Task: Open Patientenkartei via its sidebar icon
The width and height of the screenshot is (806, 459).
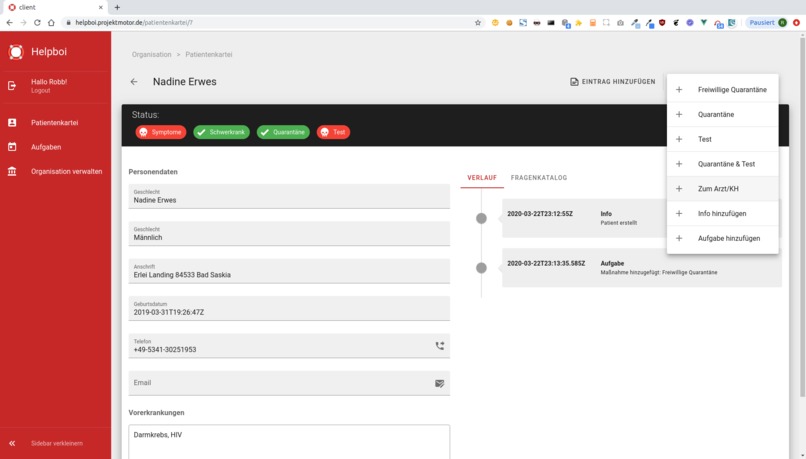Action: [12, 122]
